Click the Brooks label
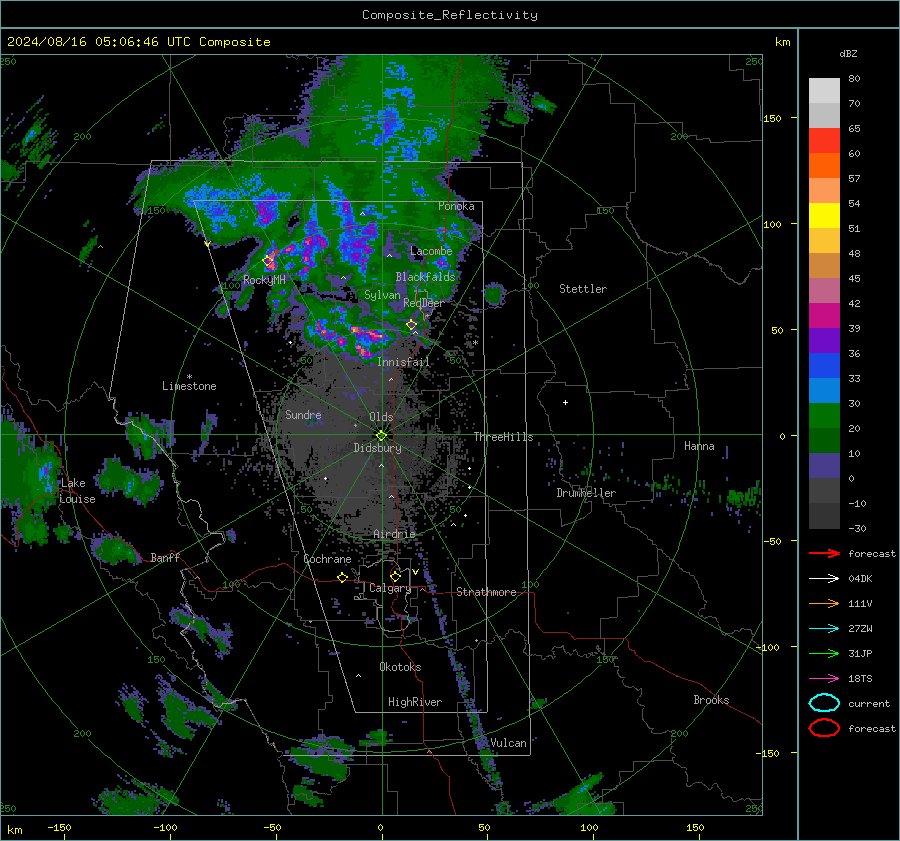Image resolution: width=900 pixels, height=841 pixels. coord(711,700)
